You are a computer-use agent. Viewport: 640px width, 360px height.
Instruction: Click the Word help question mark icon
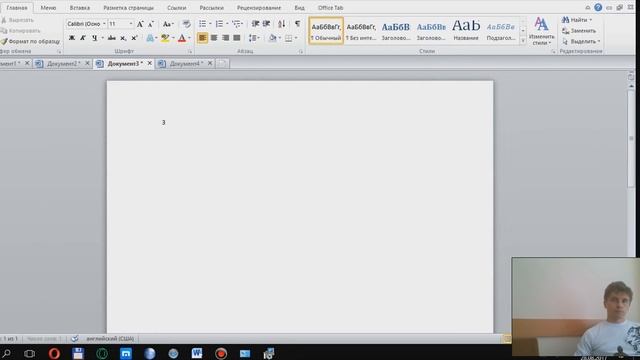click(598, 7)
